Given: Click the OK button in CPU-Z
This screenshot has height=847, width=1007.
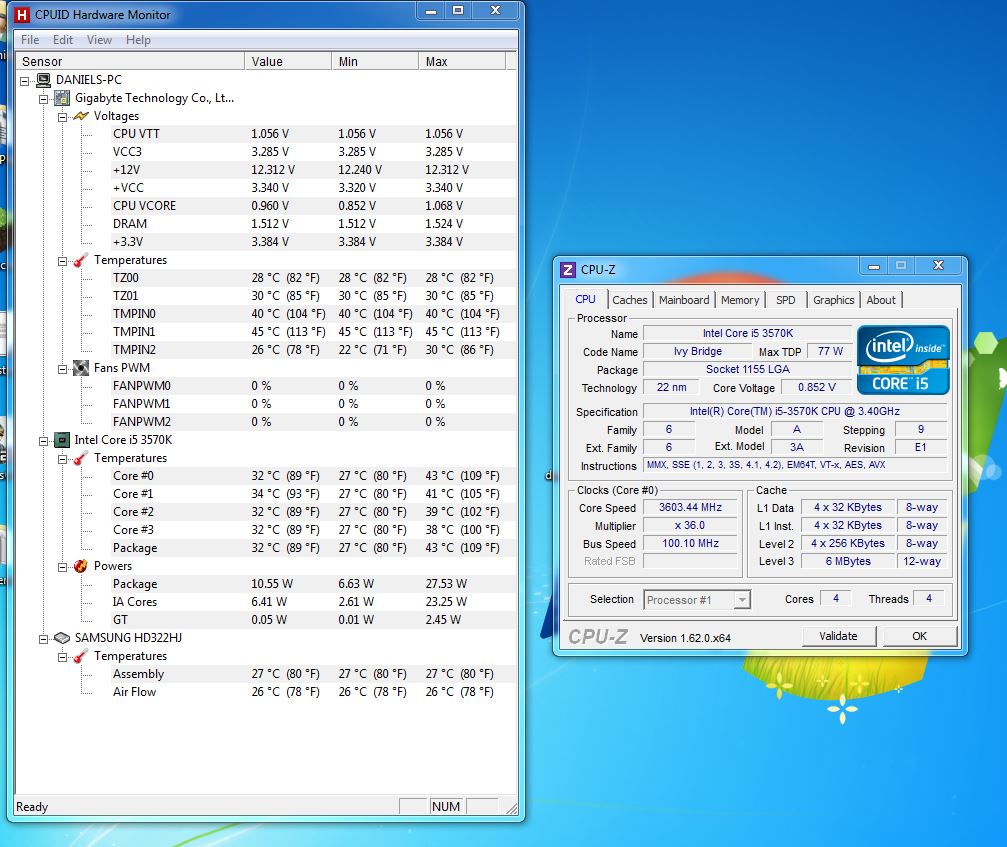Looking at the screenshot, I should pos(920,636).
